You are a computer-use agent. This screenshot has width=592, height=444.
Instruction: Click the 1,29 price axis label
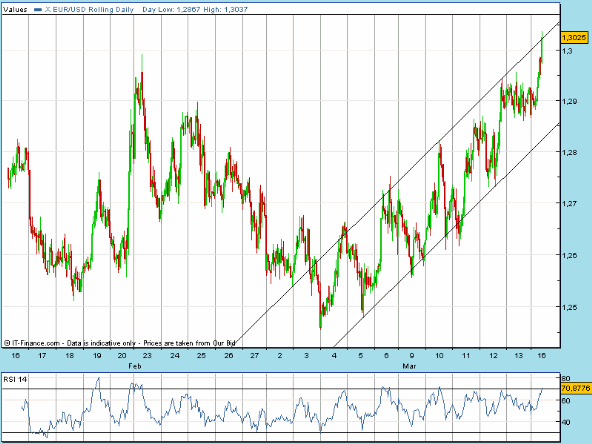569,101
